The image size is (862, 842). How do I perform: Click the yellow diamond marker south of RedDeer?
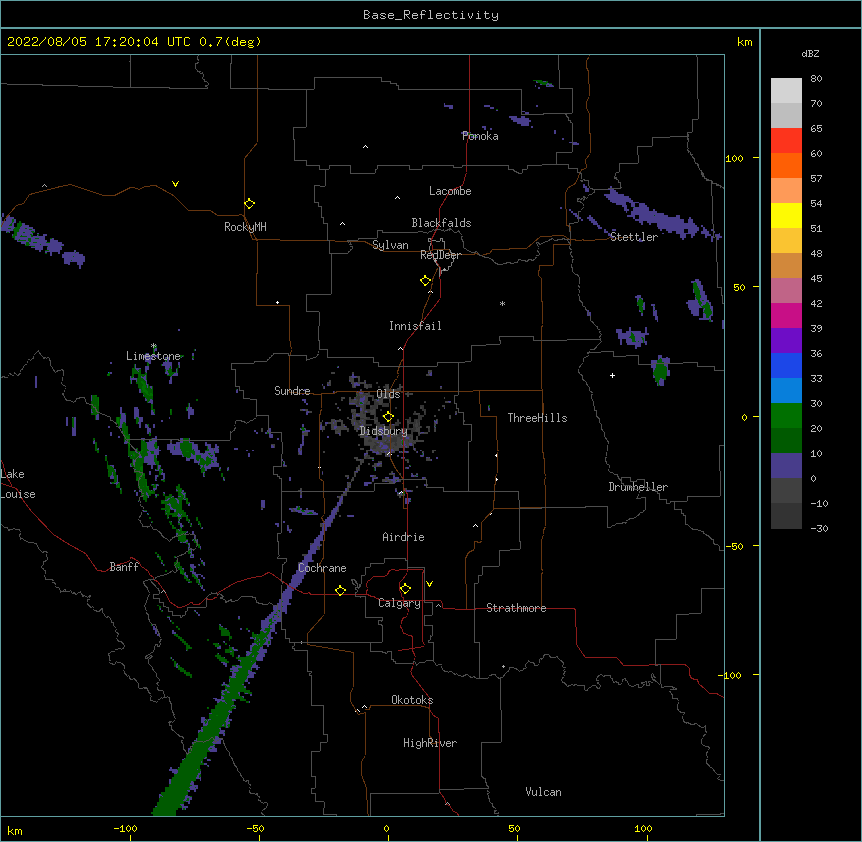(426, 281)
